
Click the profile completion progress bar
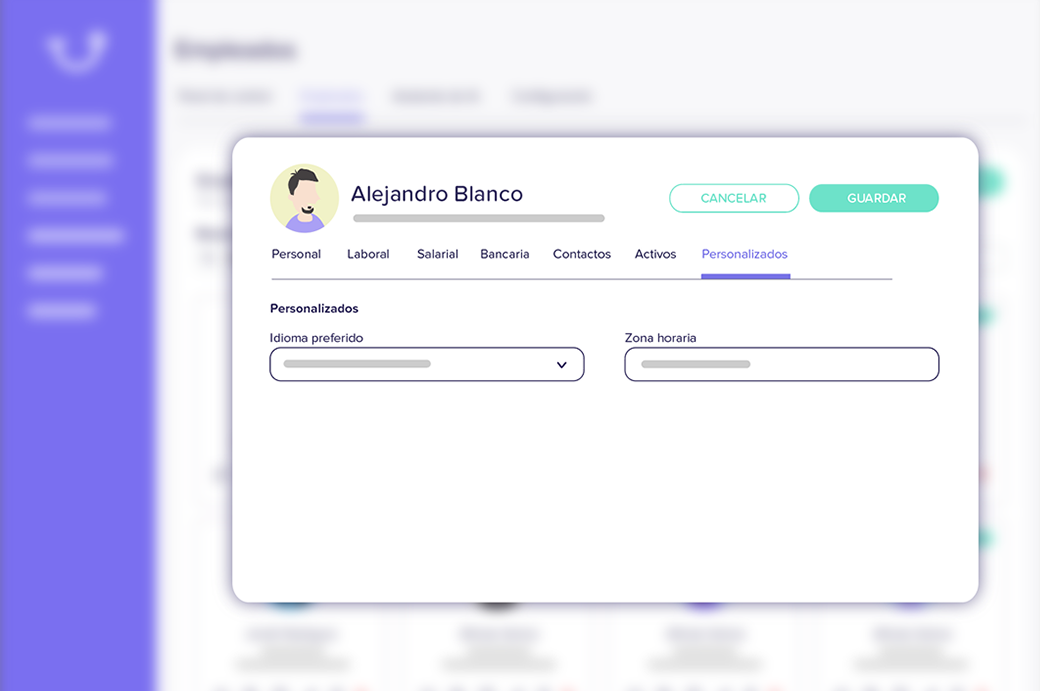[x=478, y=217]
